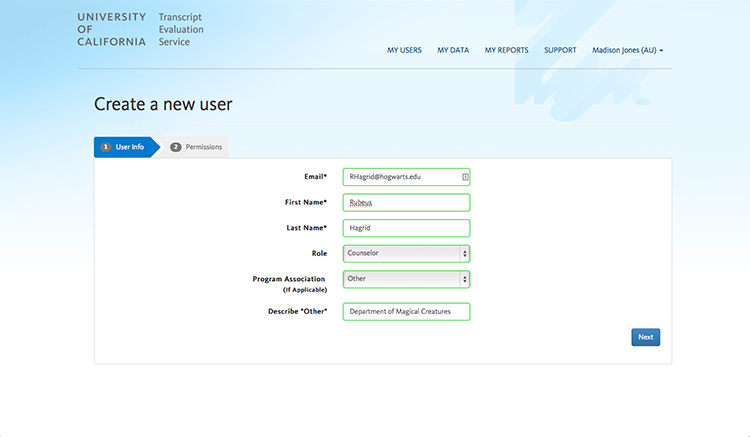Click the Describe "Other"* label

coord(298,311)
